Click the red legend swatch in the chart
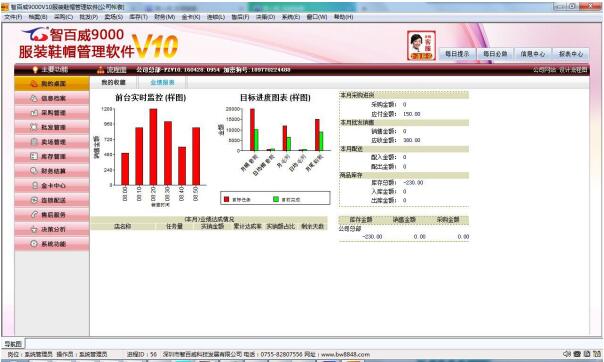604x362 pixels. (x=226, y=199)
